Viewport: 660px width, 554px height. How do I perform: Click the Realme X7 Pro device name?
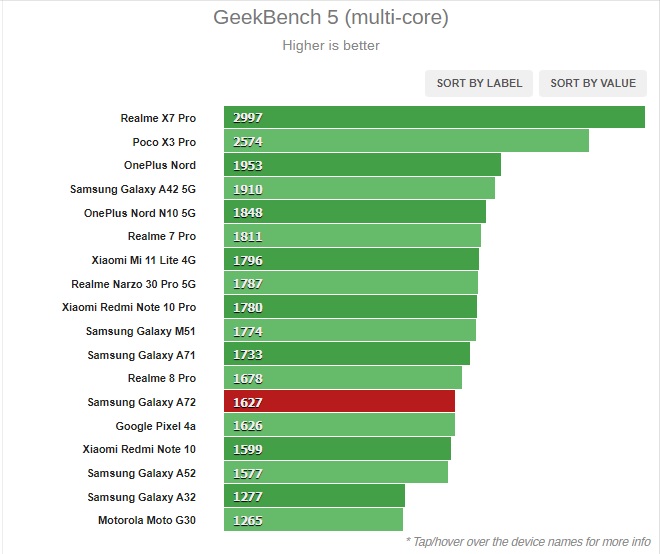[x=158, y=118]
